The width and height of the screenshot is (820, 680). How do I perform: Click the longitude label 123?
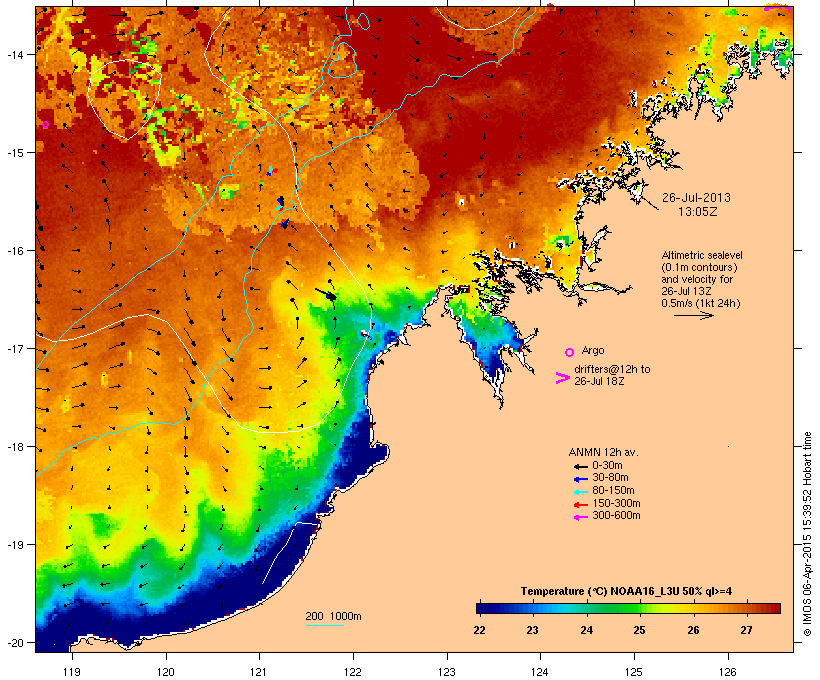tap(446, 672)
